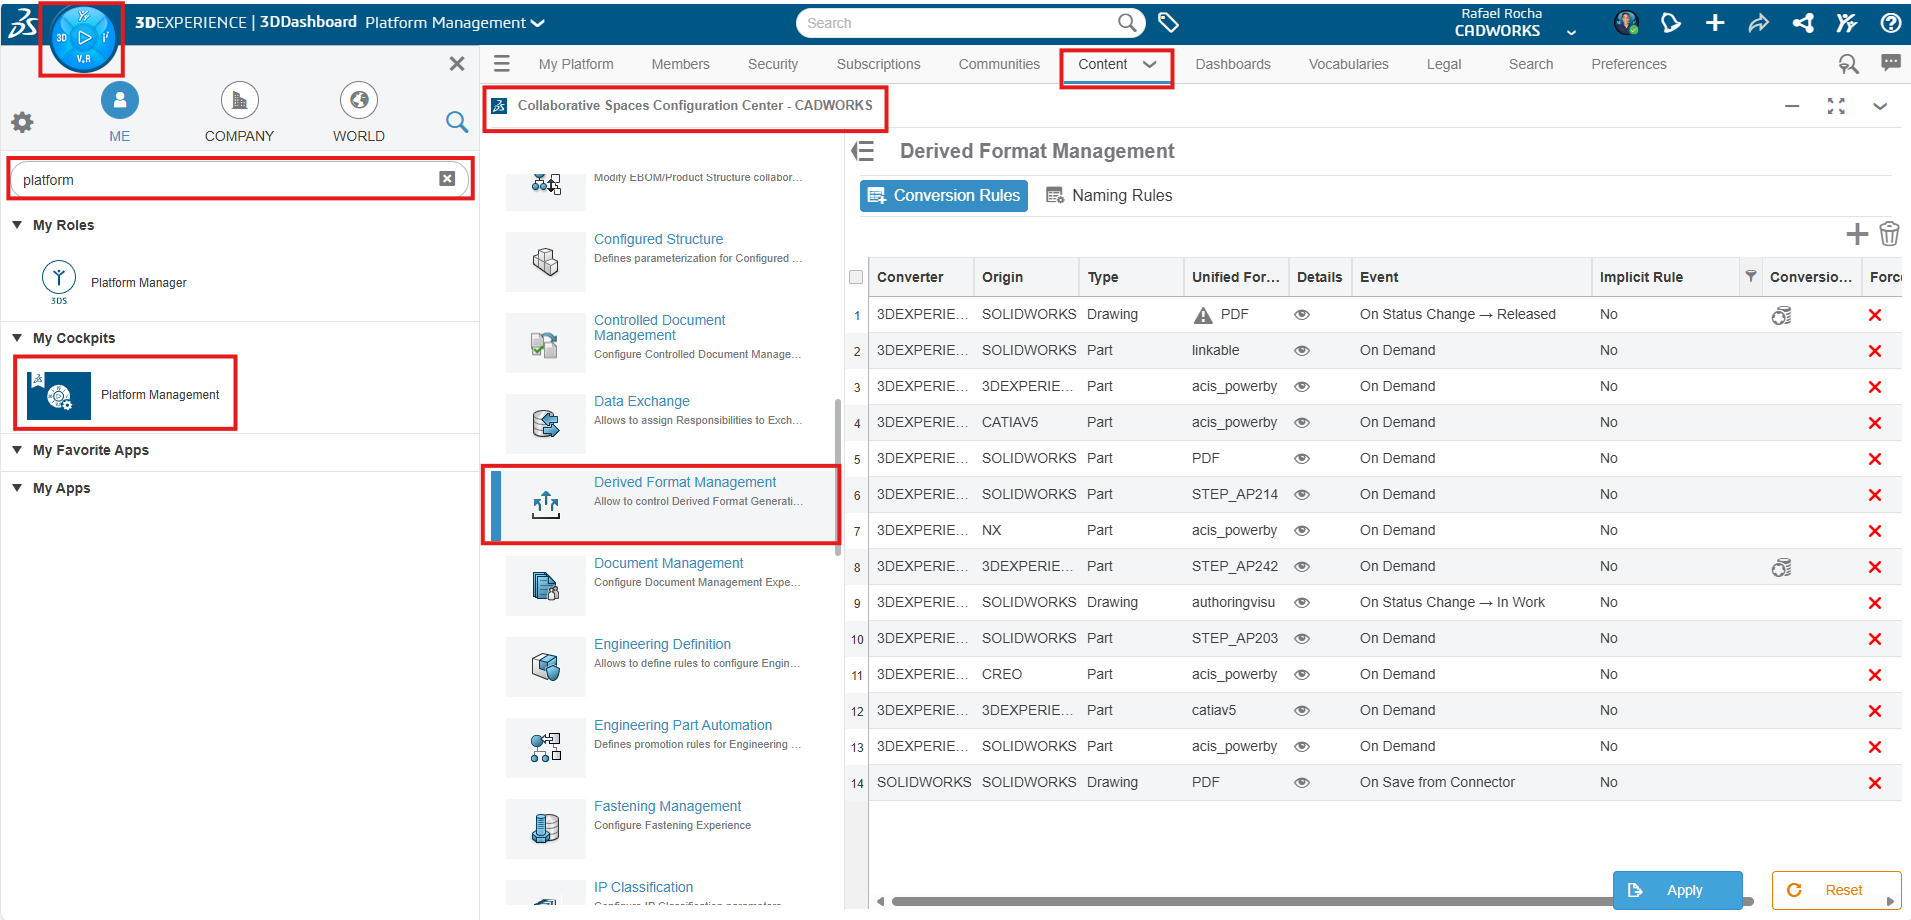View details eye icon for row 2
Image resolution: width=1911 pixels, height=920 pixels.
(1302, 350)
